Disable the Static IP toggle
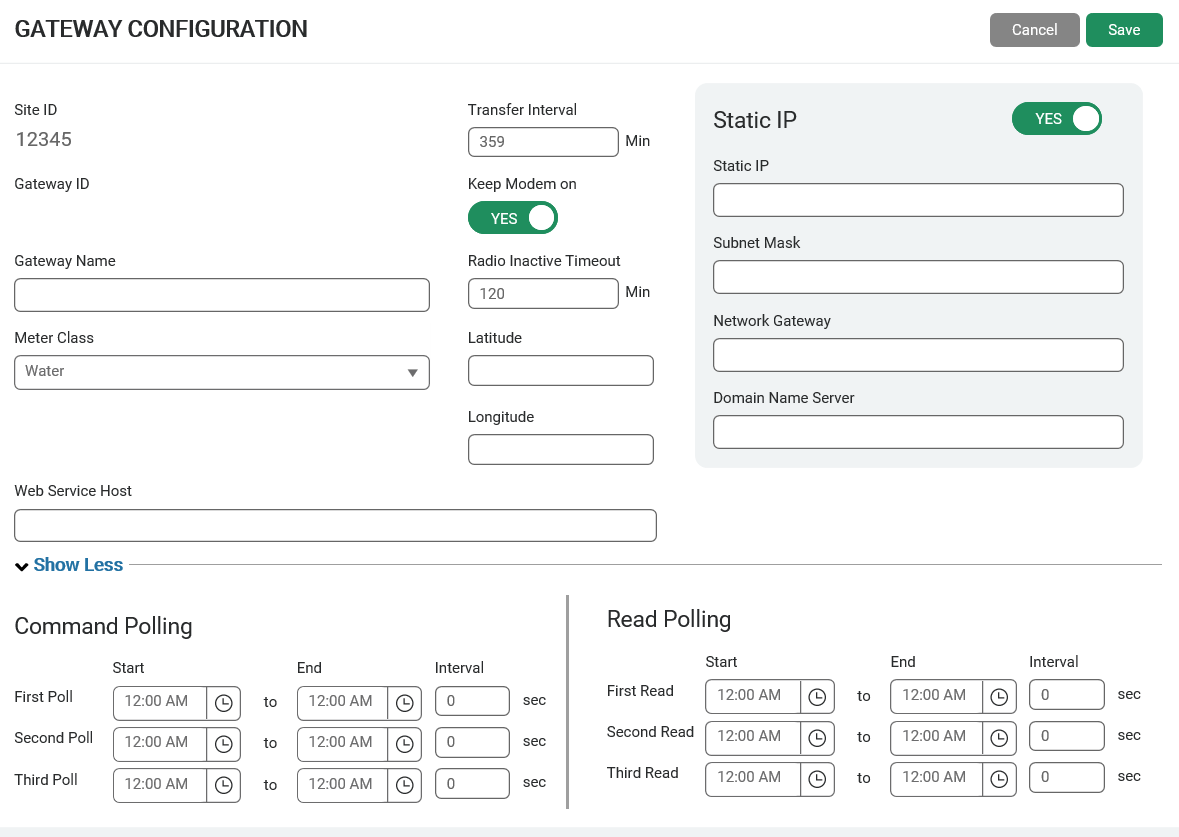 click(x=1056, y=119)
